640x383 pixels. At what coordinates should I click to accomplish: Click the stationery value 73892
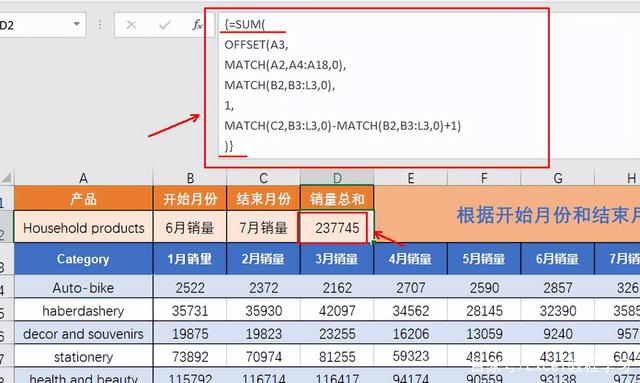[190, 357]
